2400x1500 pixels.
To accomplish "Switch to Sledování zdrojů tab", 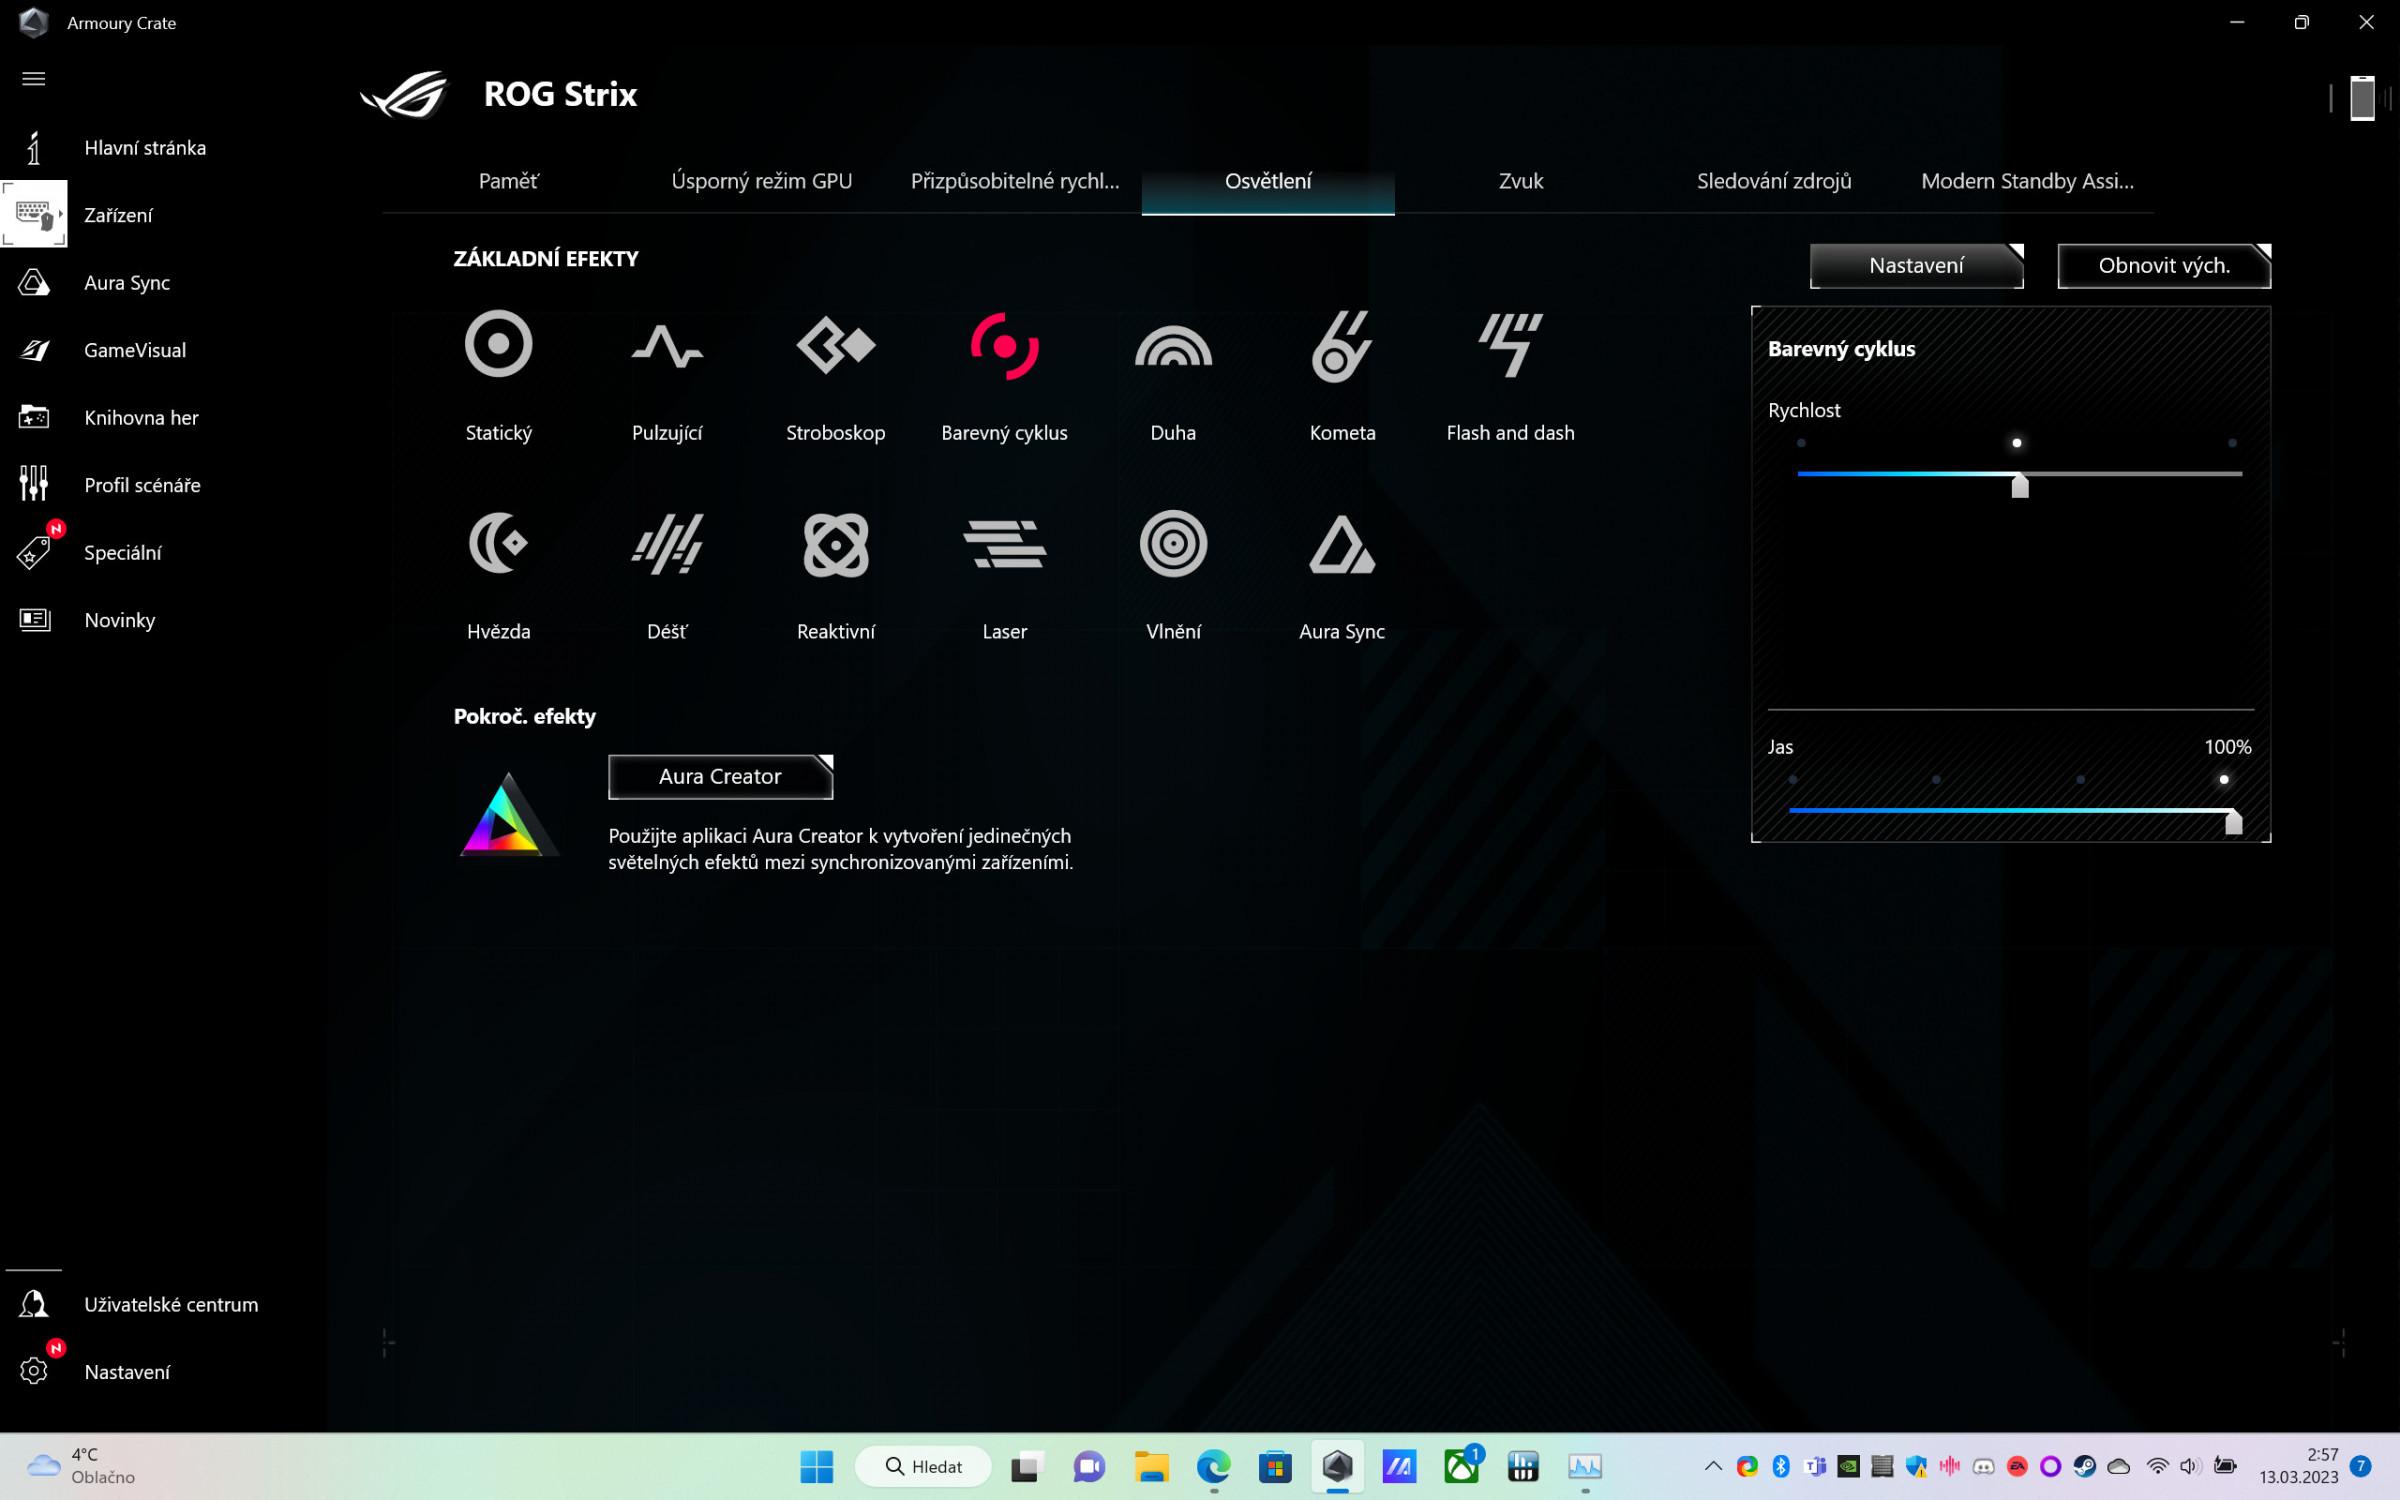I will pos(1774,181).
